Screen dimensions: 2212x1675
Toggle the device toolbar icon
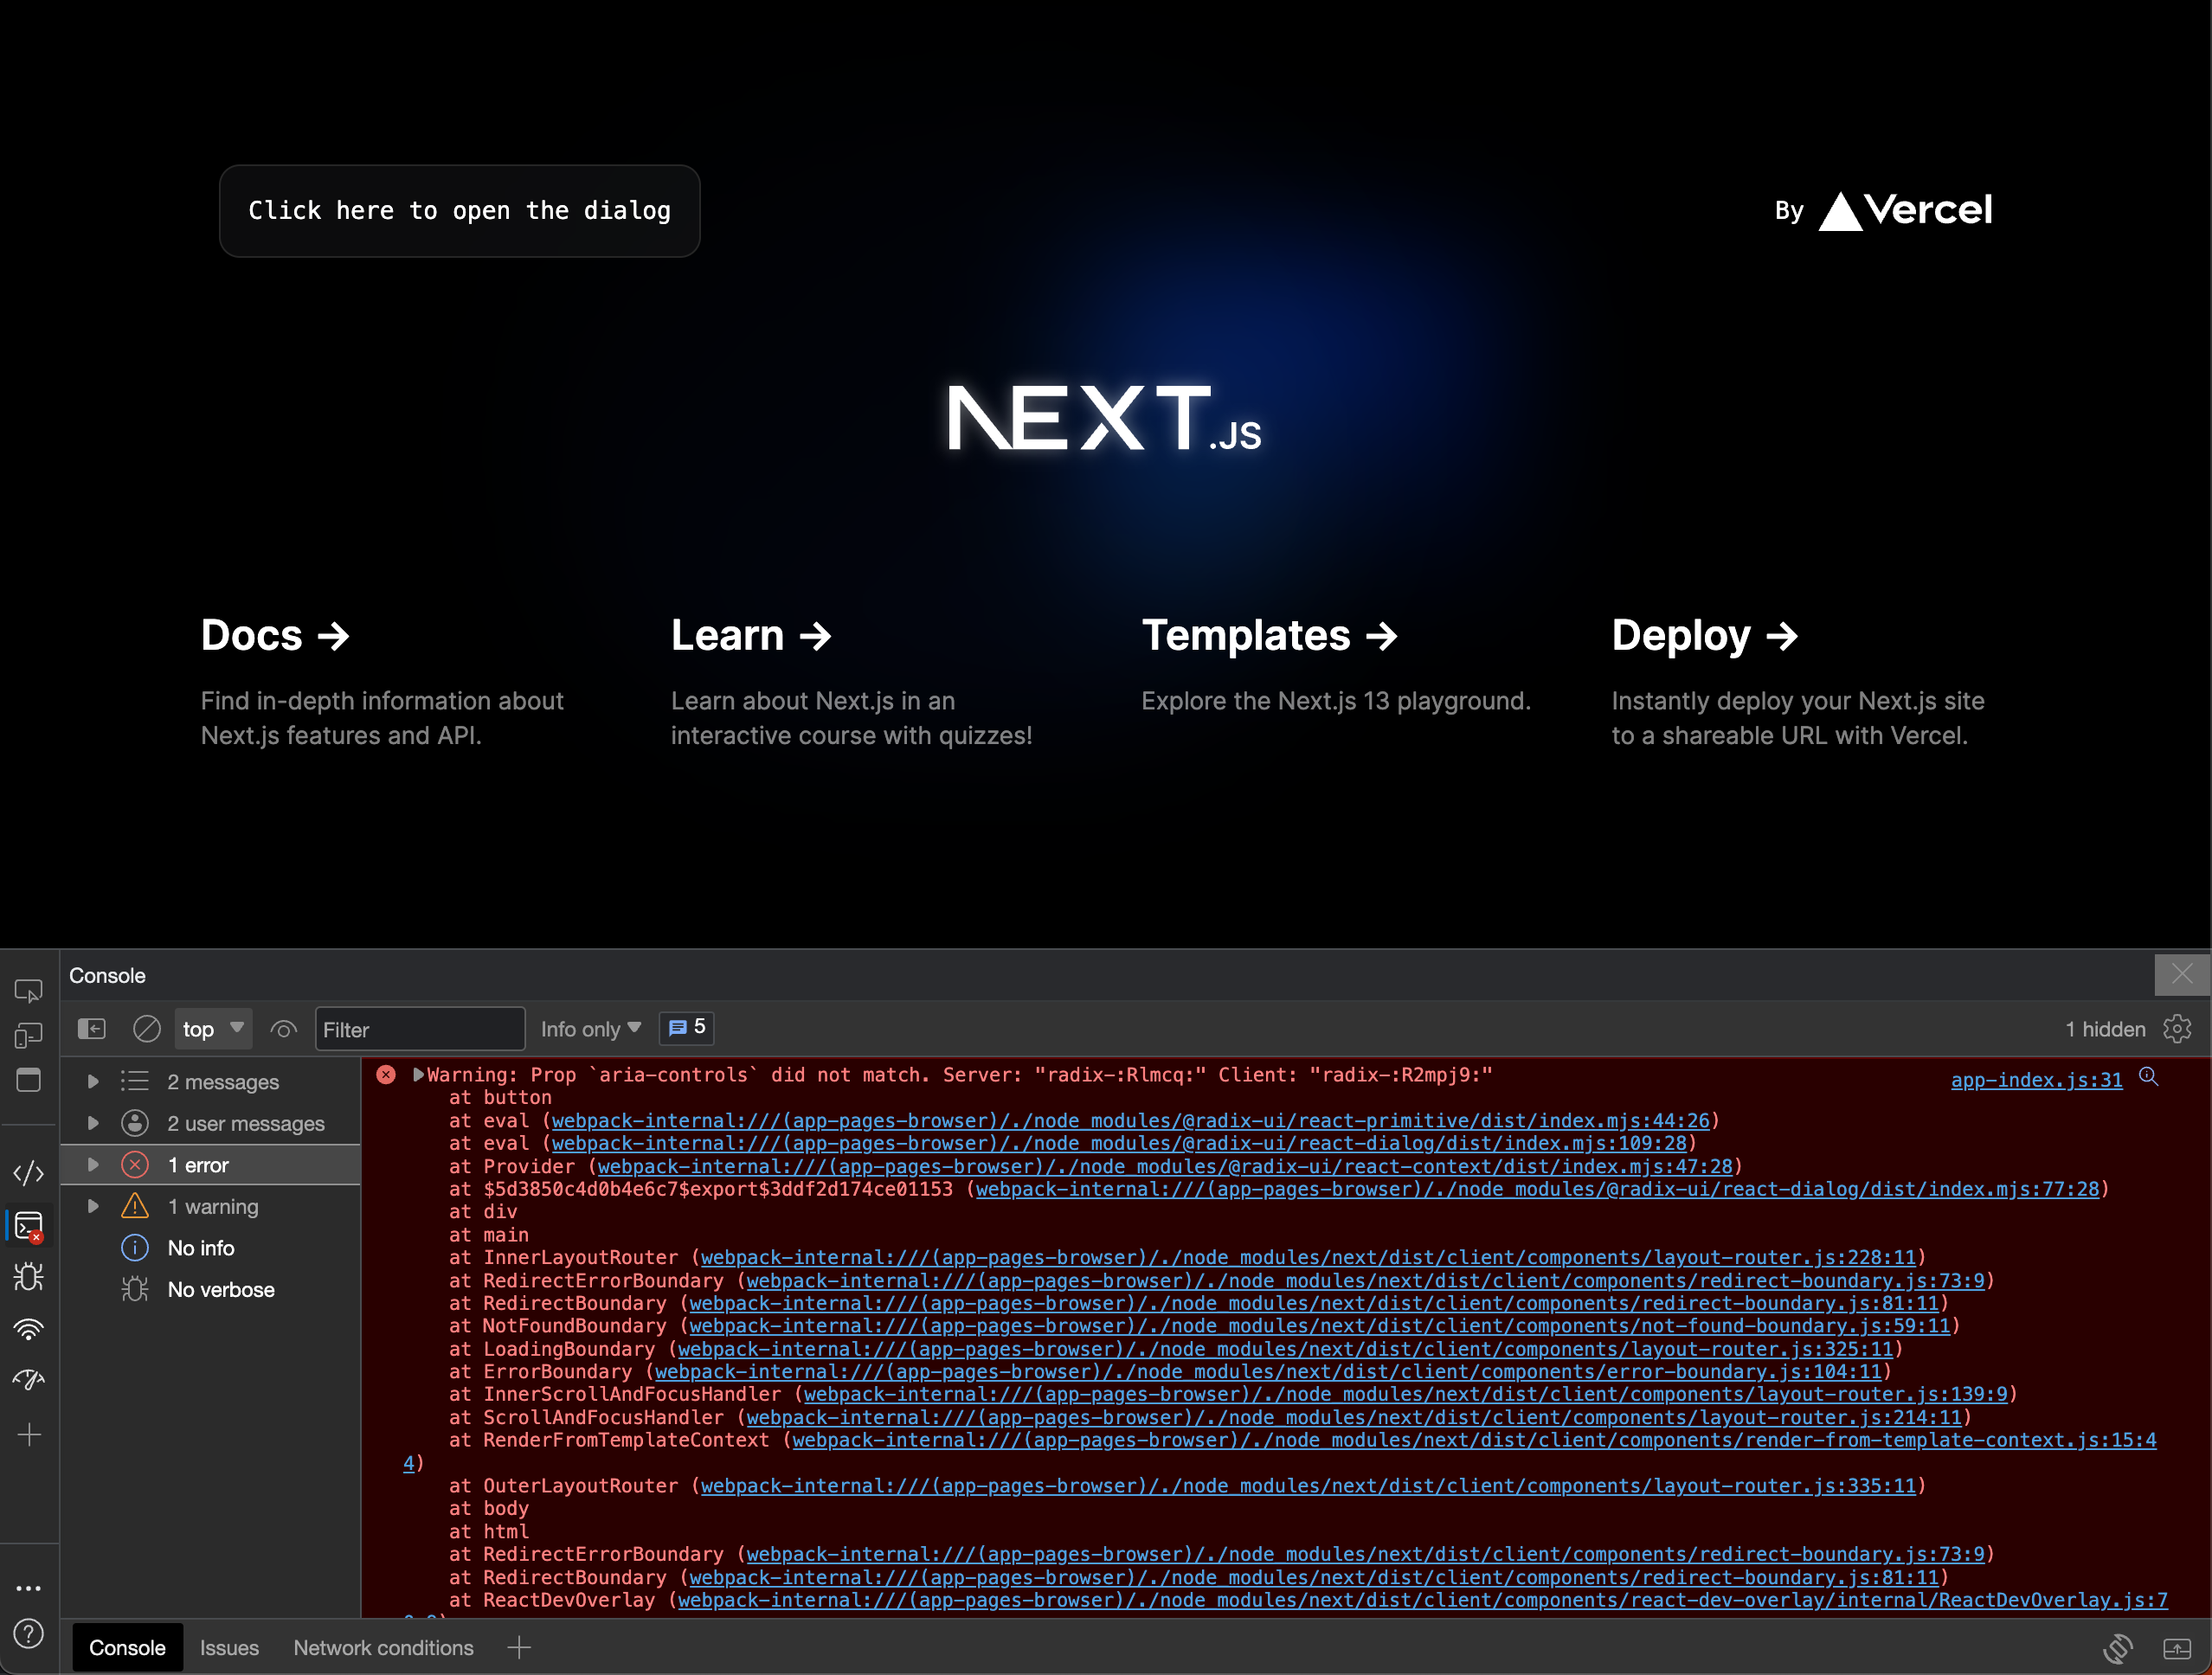(x=29, y=1035)
